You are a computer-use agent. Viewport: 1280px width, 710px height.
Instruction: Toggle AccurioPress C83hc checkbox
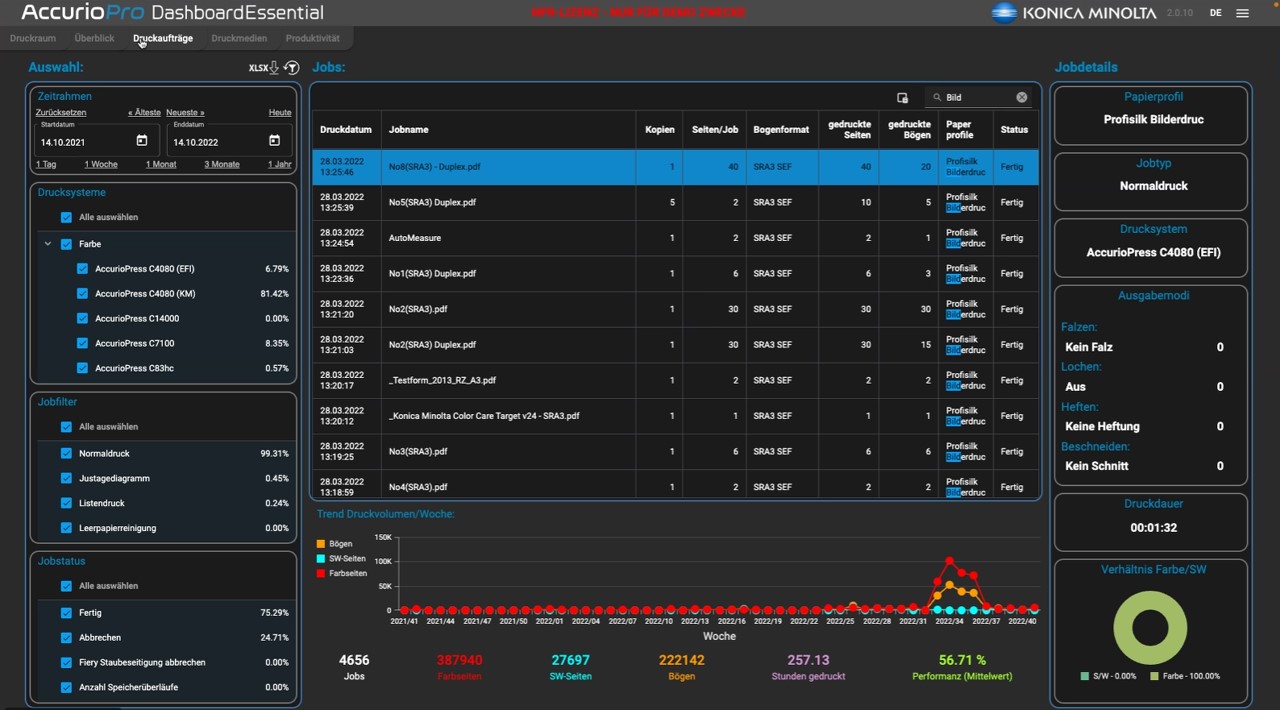click(82, 369)
